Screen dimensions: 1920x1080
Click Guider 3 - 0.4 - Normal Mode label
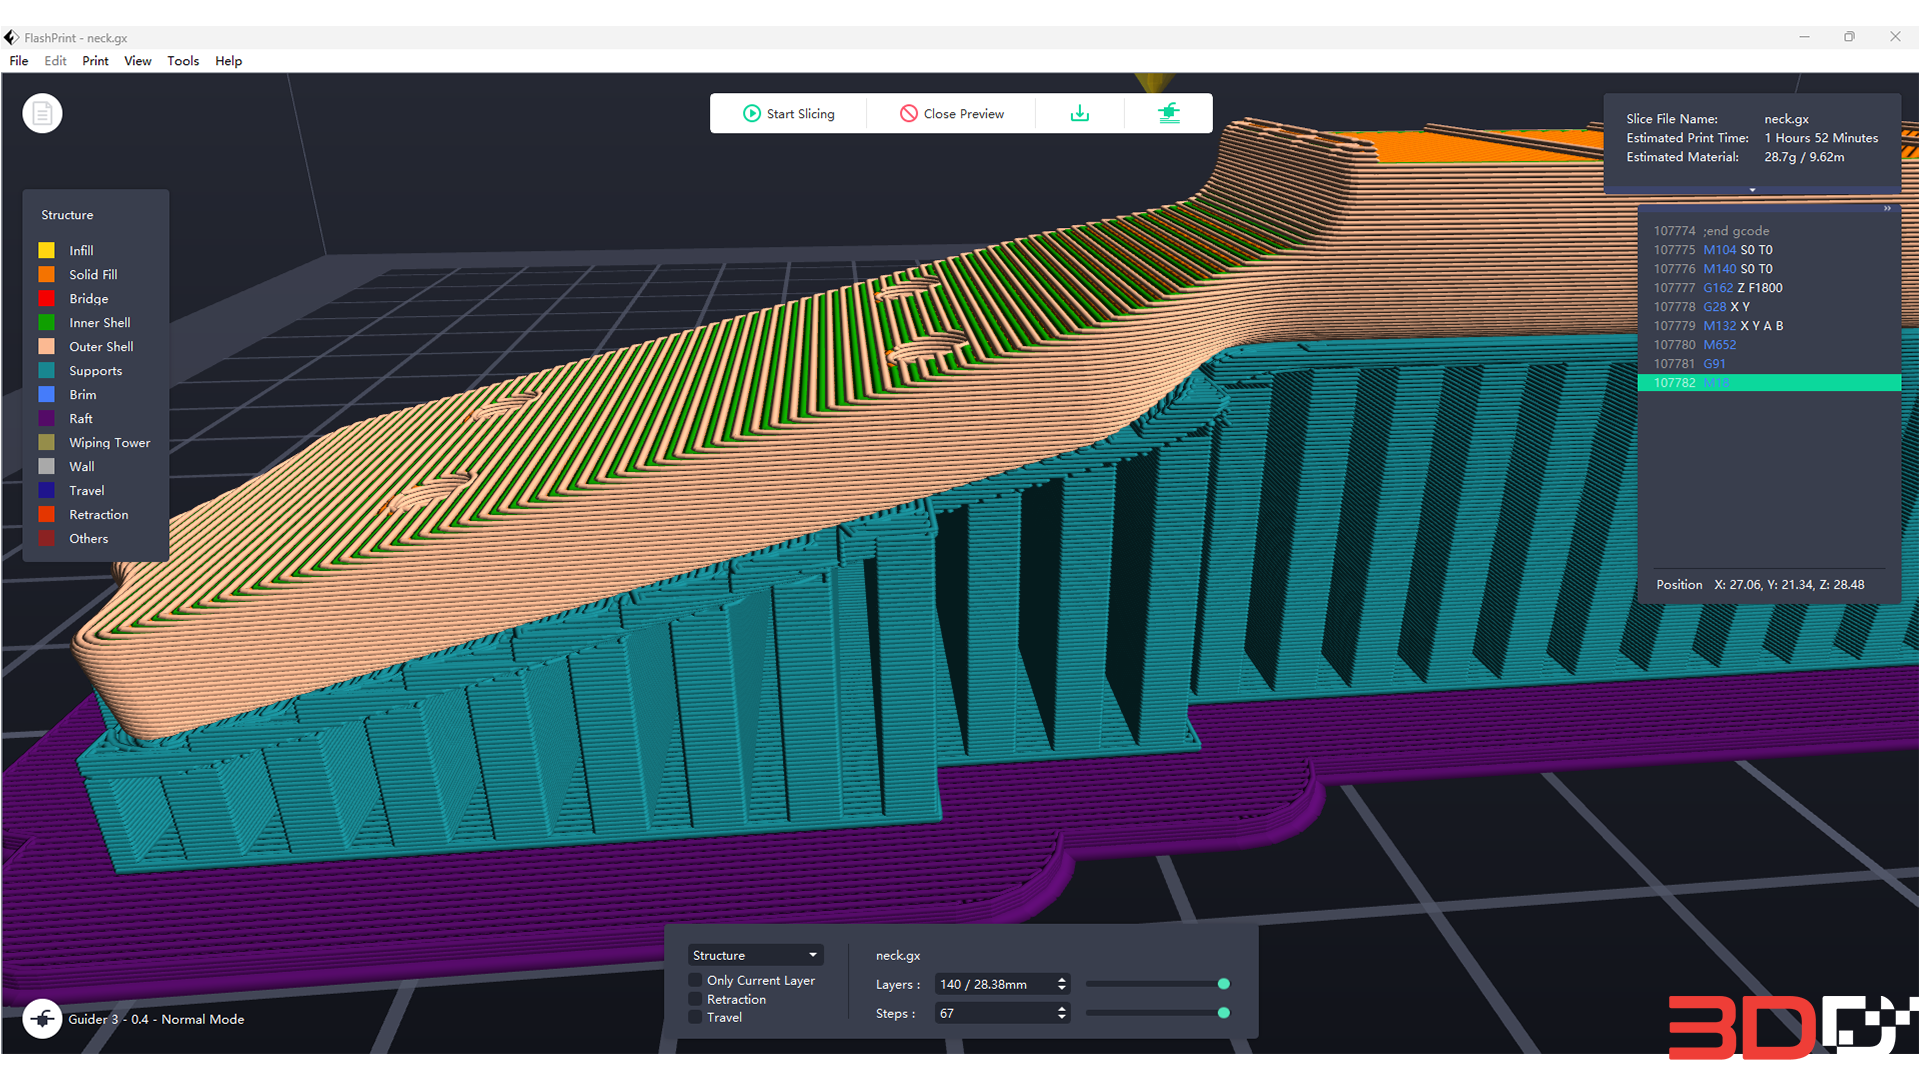pyautogui.click(x=156, y=1019)
